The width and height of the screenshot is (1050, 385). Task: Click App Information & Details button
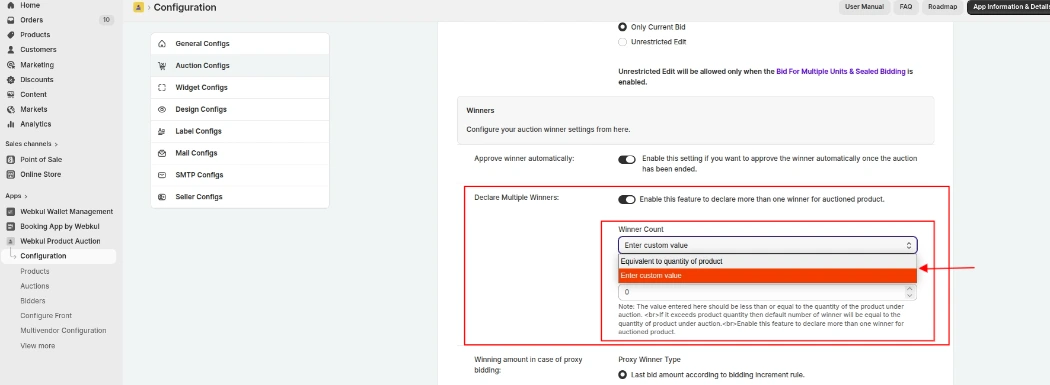(x=1008, y=7)
